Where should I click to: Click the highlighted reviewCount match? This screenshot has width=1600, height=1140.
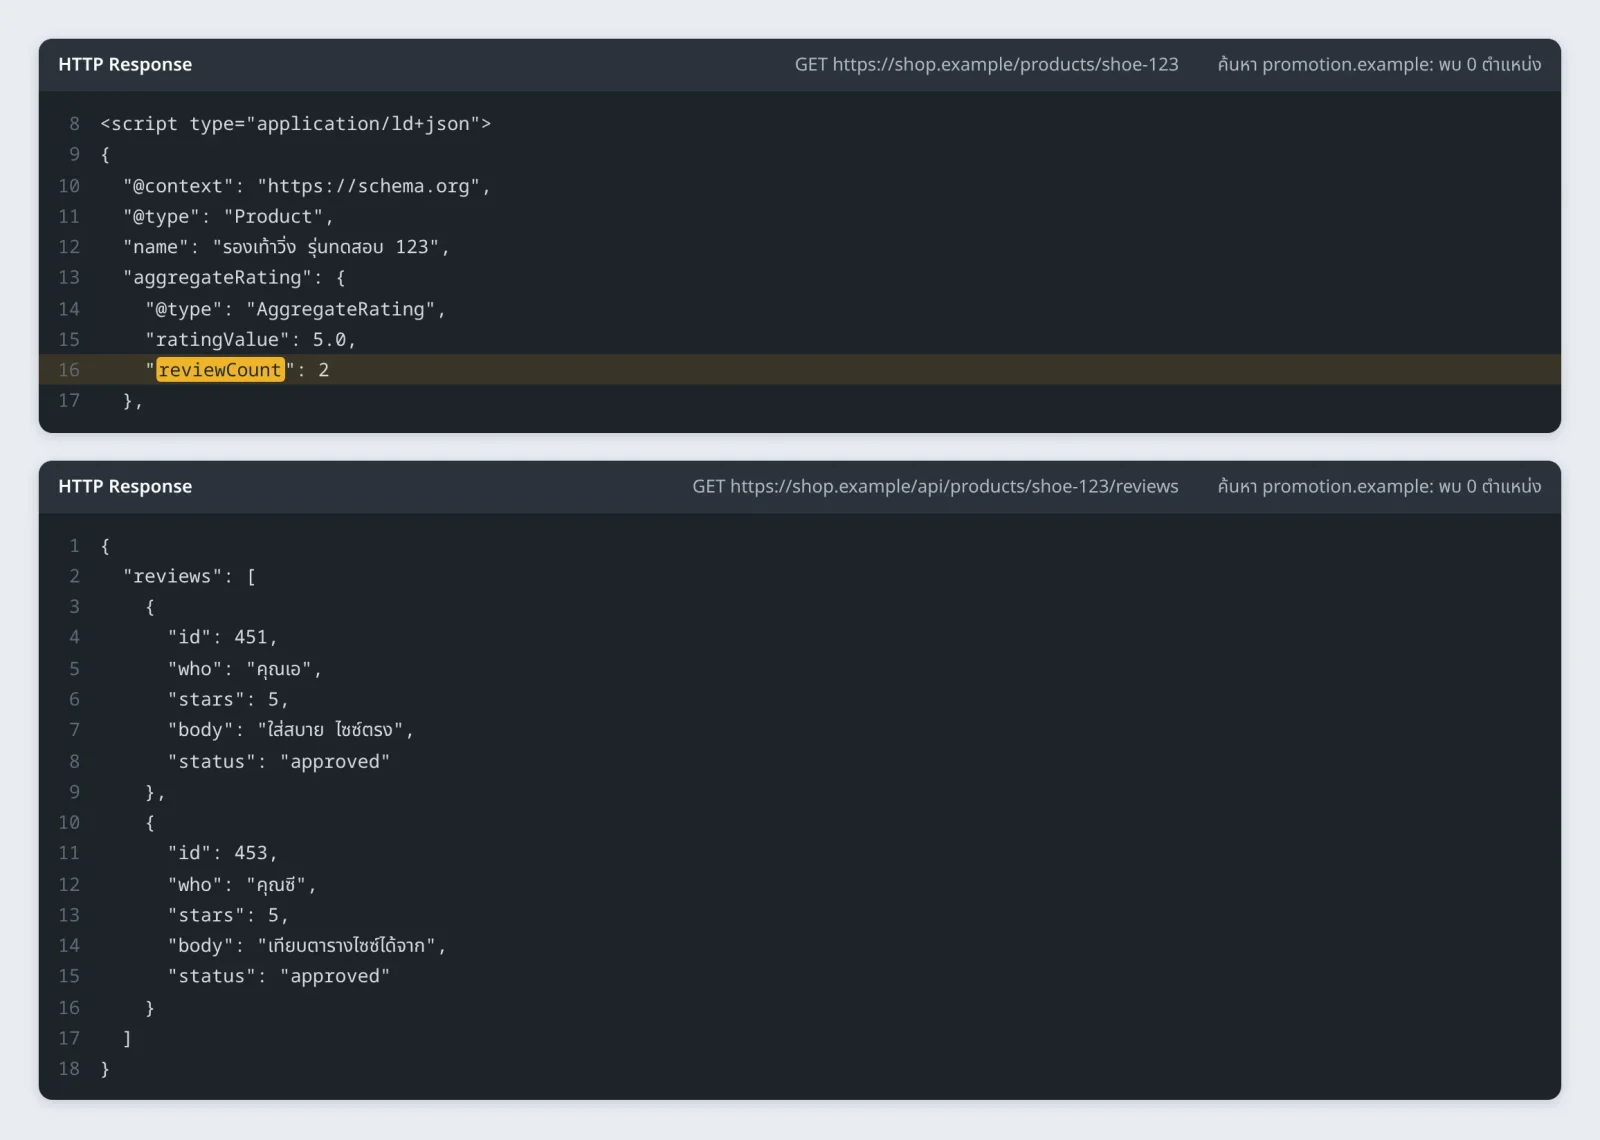pyautogui.click(x=220, y=370)
